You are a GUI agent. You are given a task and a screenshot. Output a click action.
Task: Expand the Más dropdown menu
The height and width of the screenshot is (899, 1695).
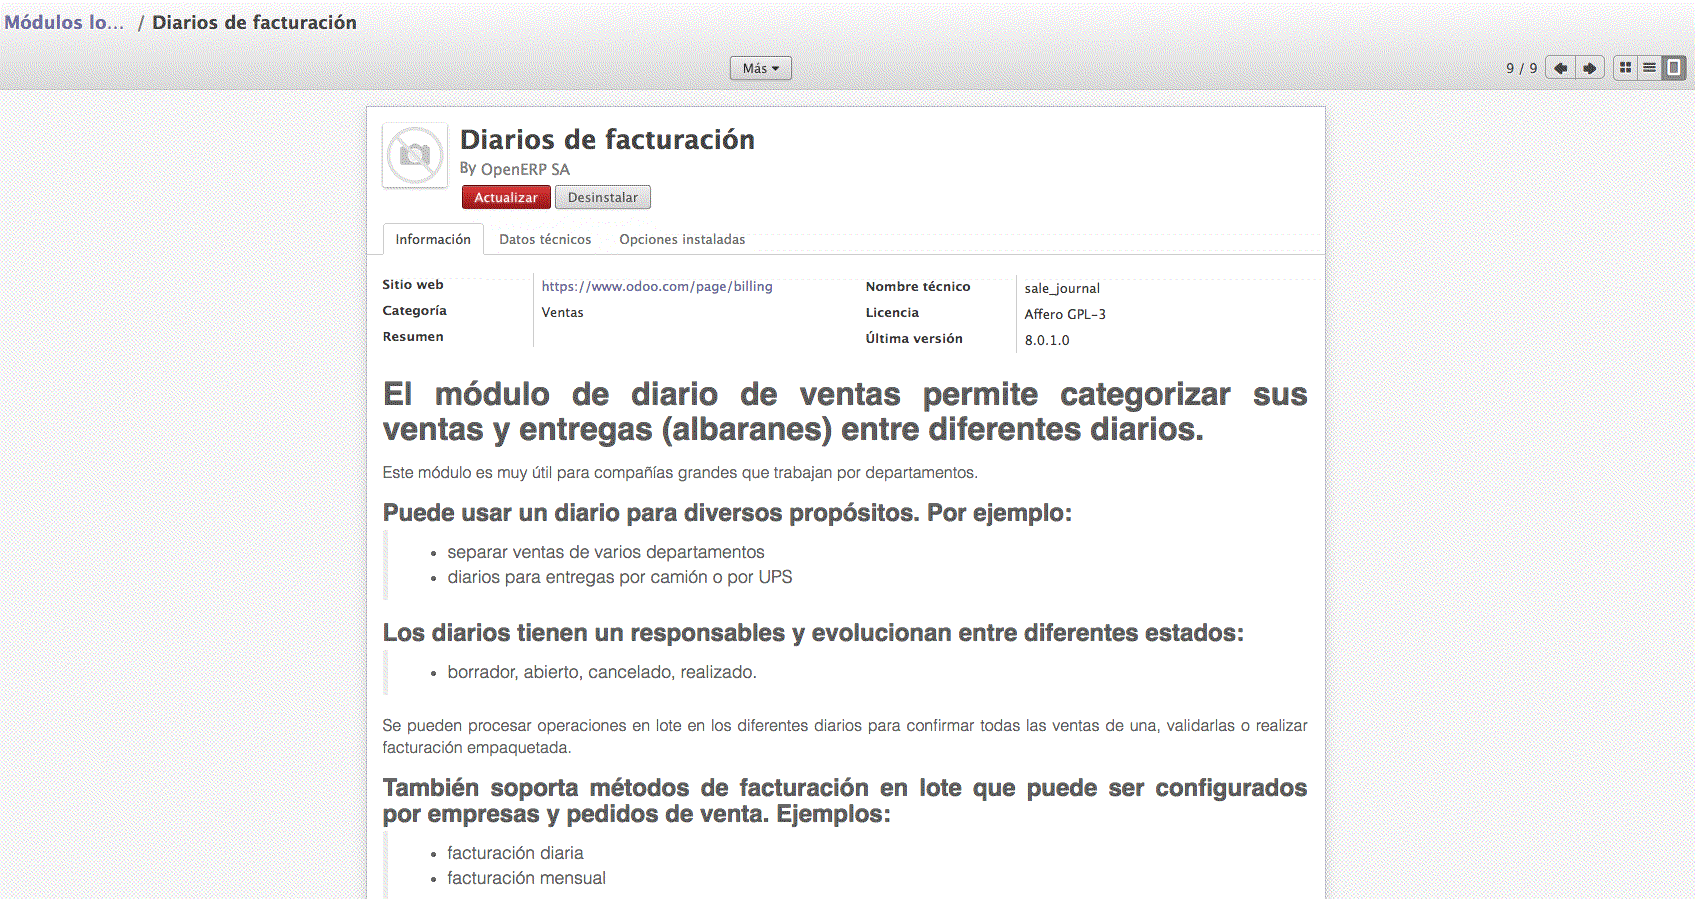pyautogui.click(x=760, y=68)
